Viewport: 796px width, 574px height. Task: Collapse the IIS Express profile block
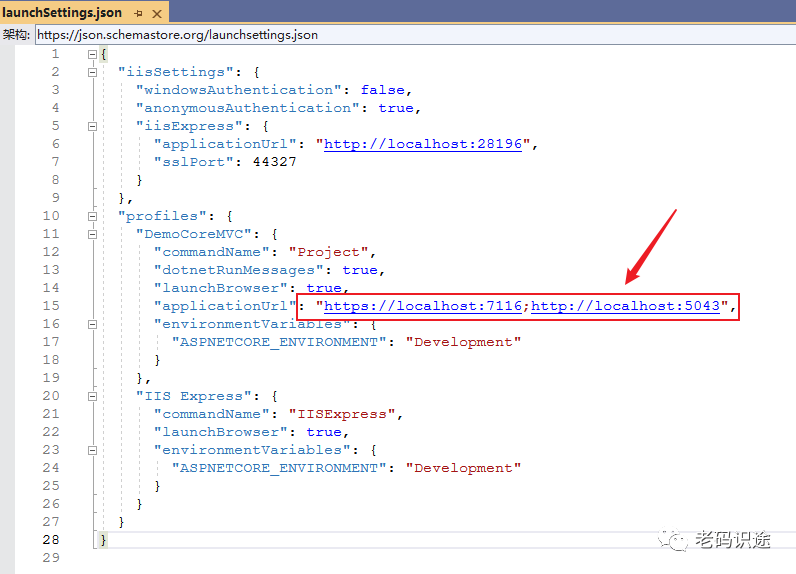[x=92, y=396]
